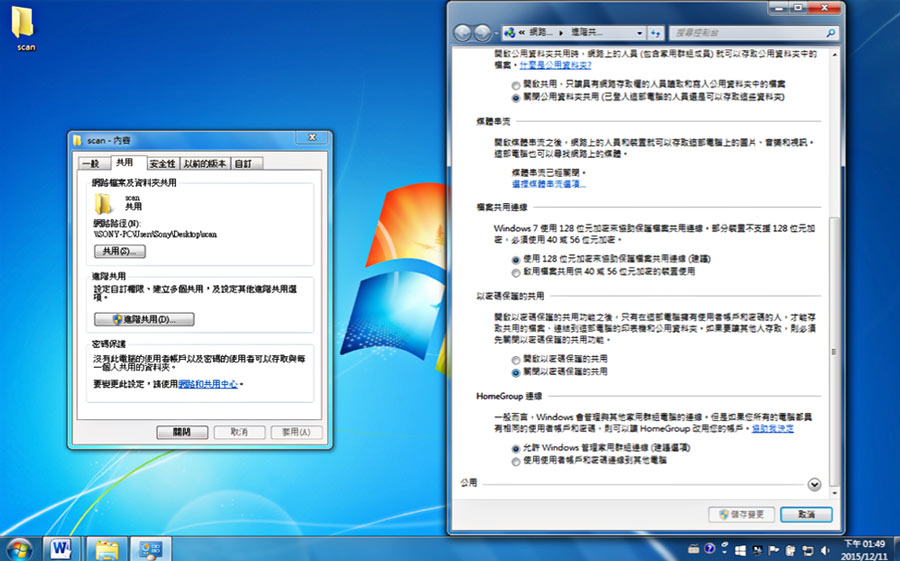Select the 40 或 56 位元加密 radio option

516,273
